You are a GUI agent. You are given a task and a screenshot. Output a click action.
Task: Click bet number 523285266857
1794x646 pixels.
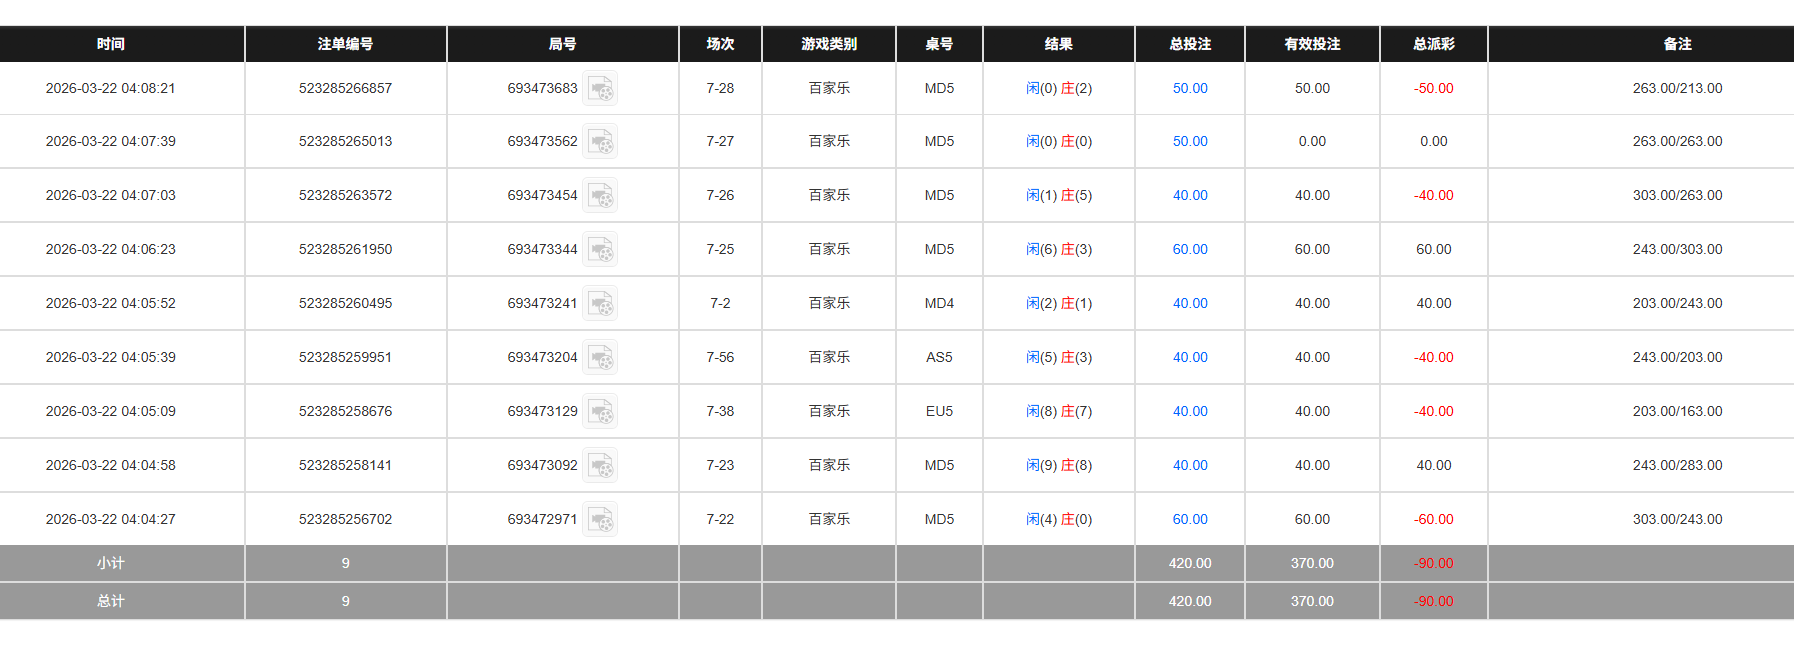(344, 88)
